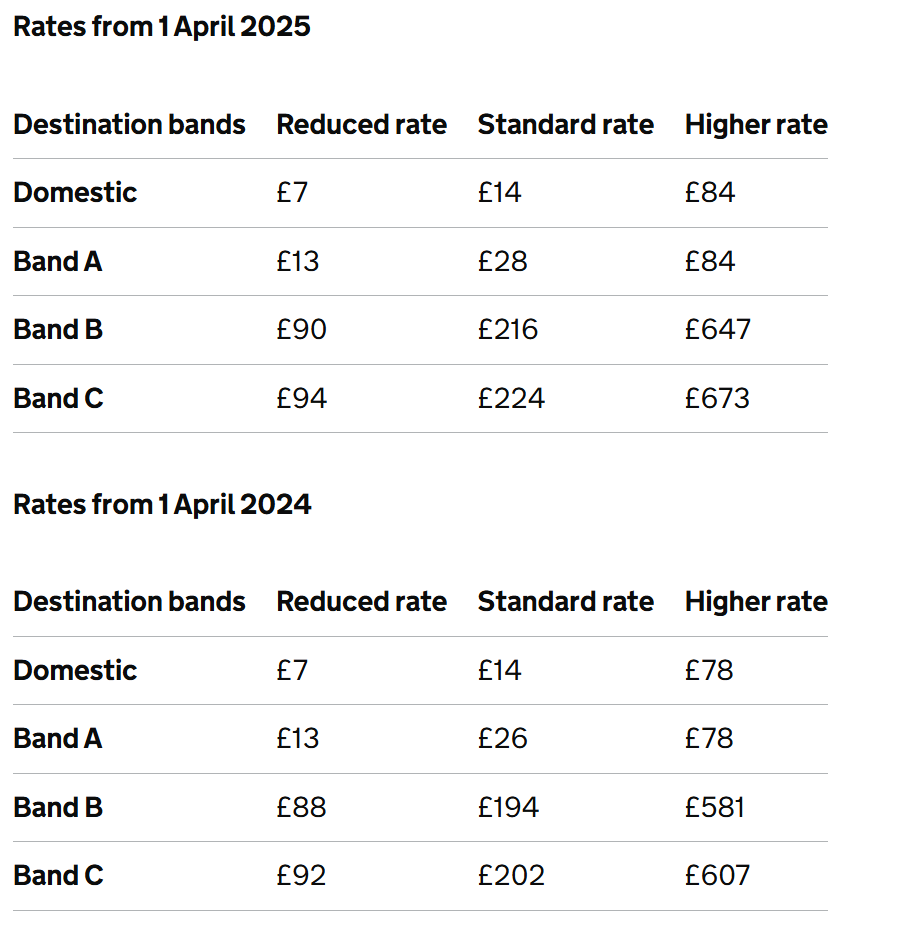
Task: Select the 2025 Band B reduced rate £90
Action: pos(301,330)
